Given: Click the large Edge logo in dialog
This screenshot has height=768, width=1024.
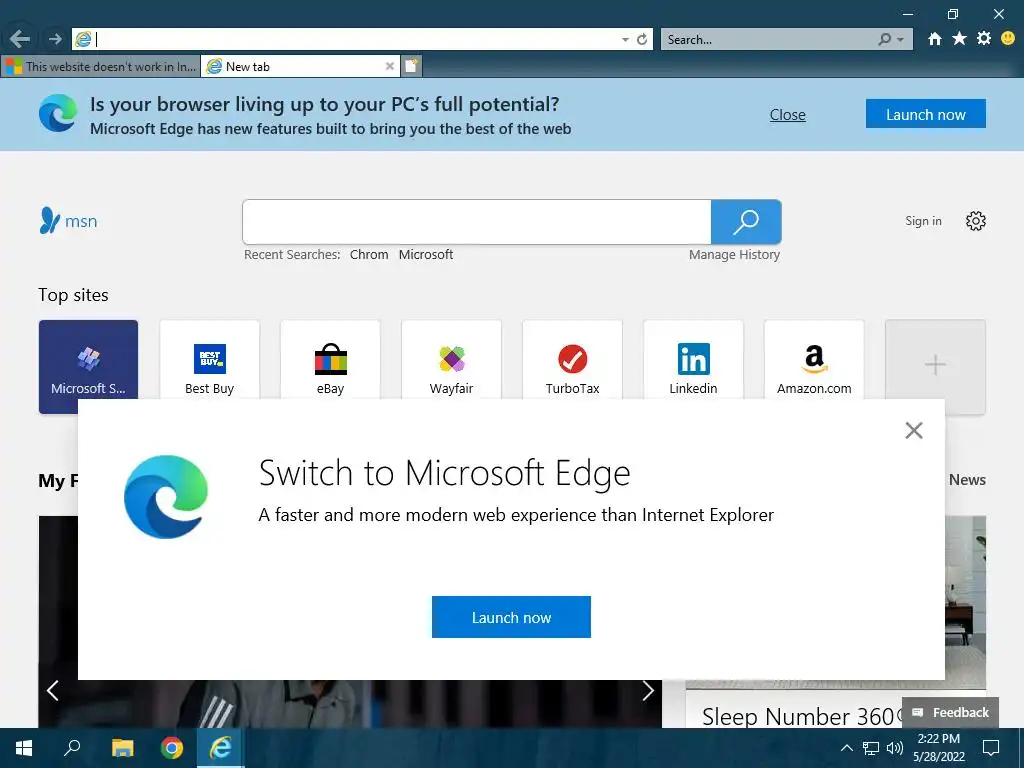Looking at the screenshot, I should click(166, 497).
